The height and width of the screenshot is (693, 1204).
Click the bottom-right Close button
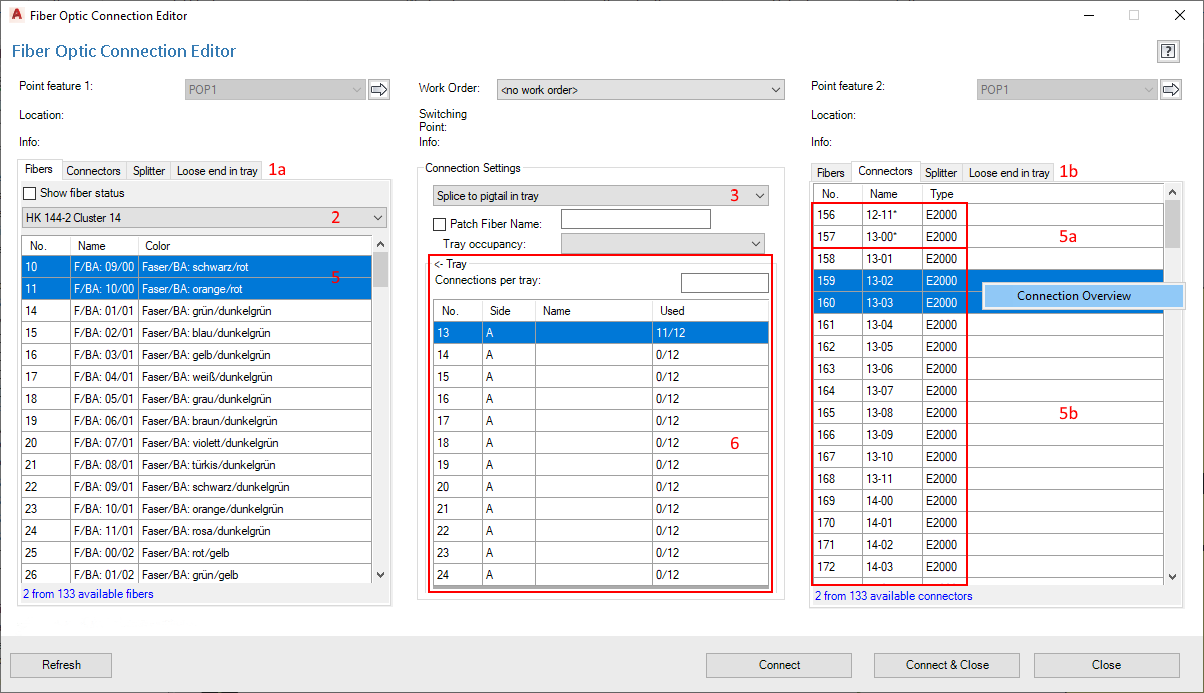point(1106,665)
